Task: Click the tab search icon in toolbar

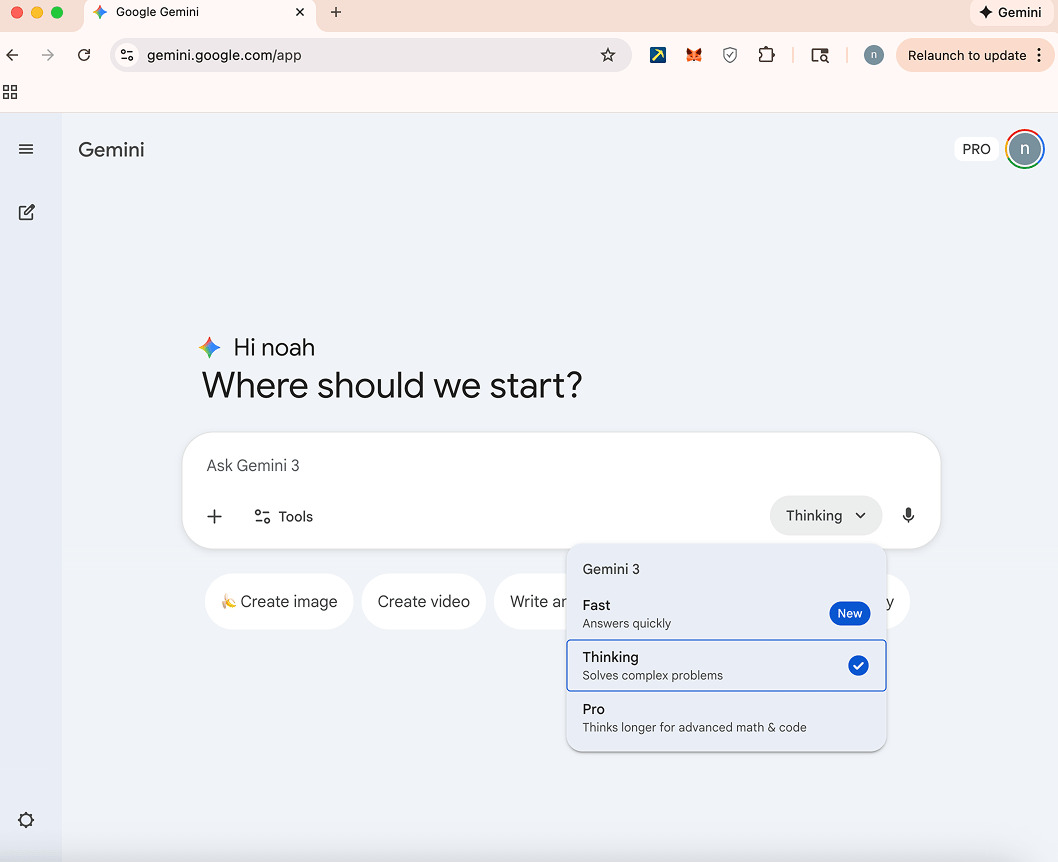Action: [820, 55]
